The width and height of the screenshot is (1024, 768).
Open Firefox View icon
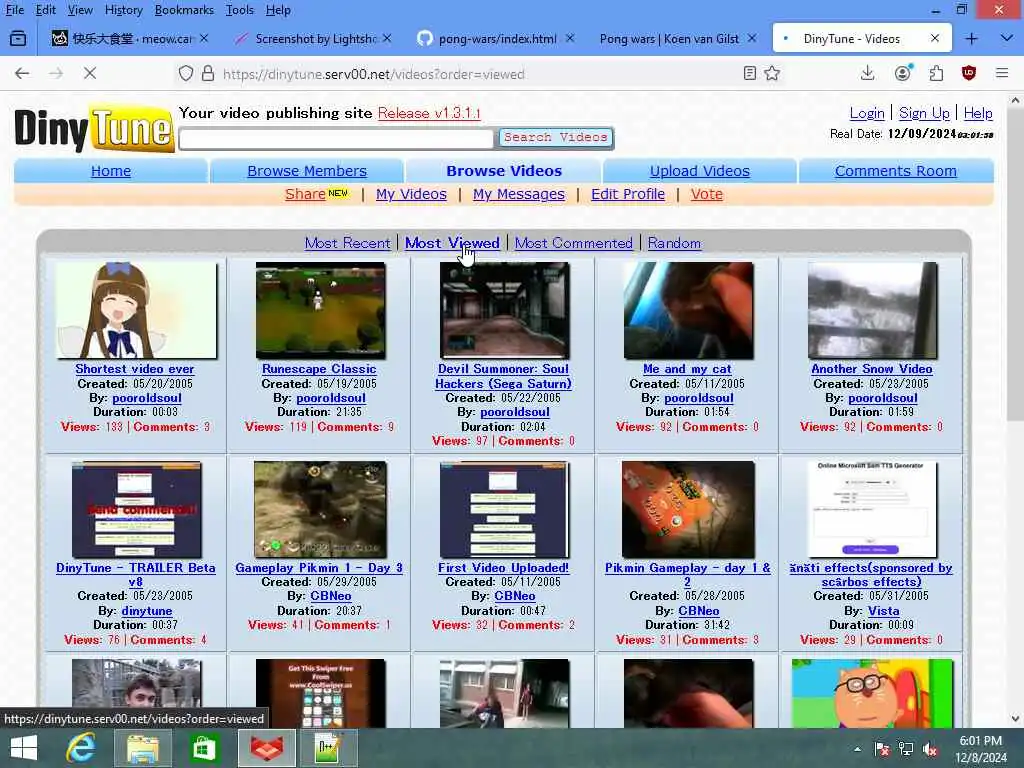click(18, 39)
